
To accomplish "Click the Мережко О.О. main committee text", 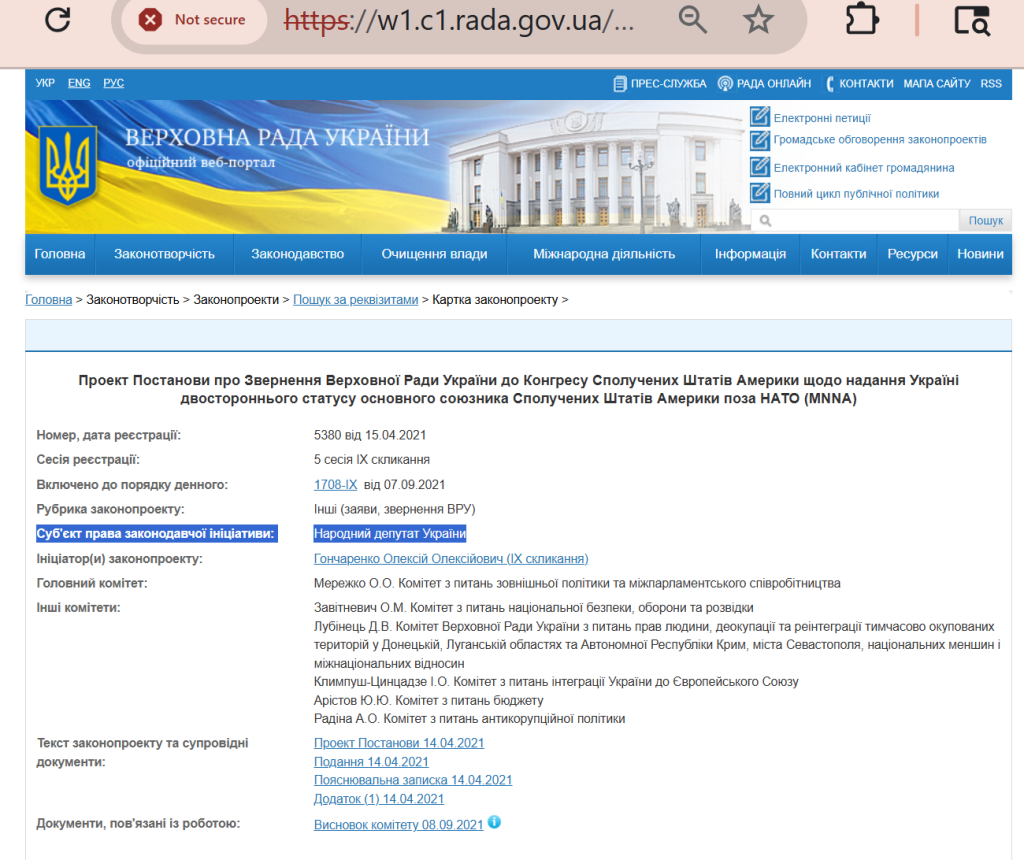I will pos(577,583).
